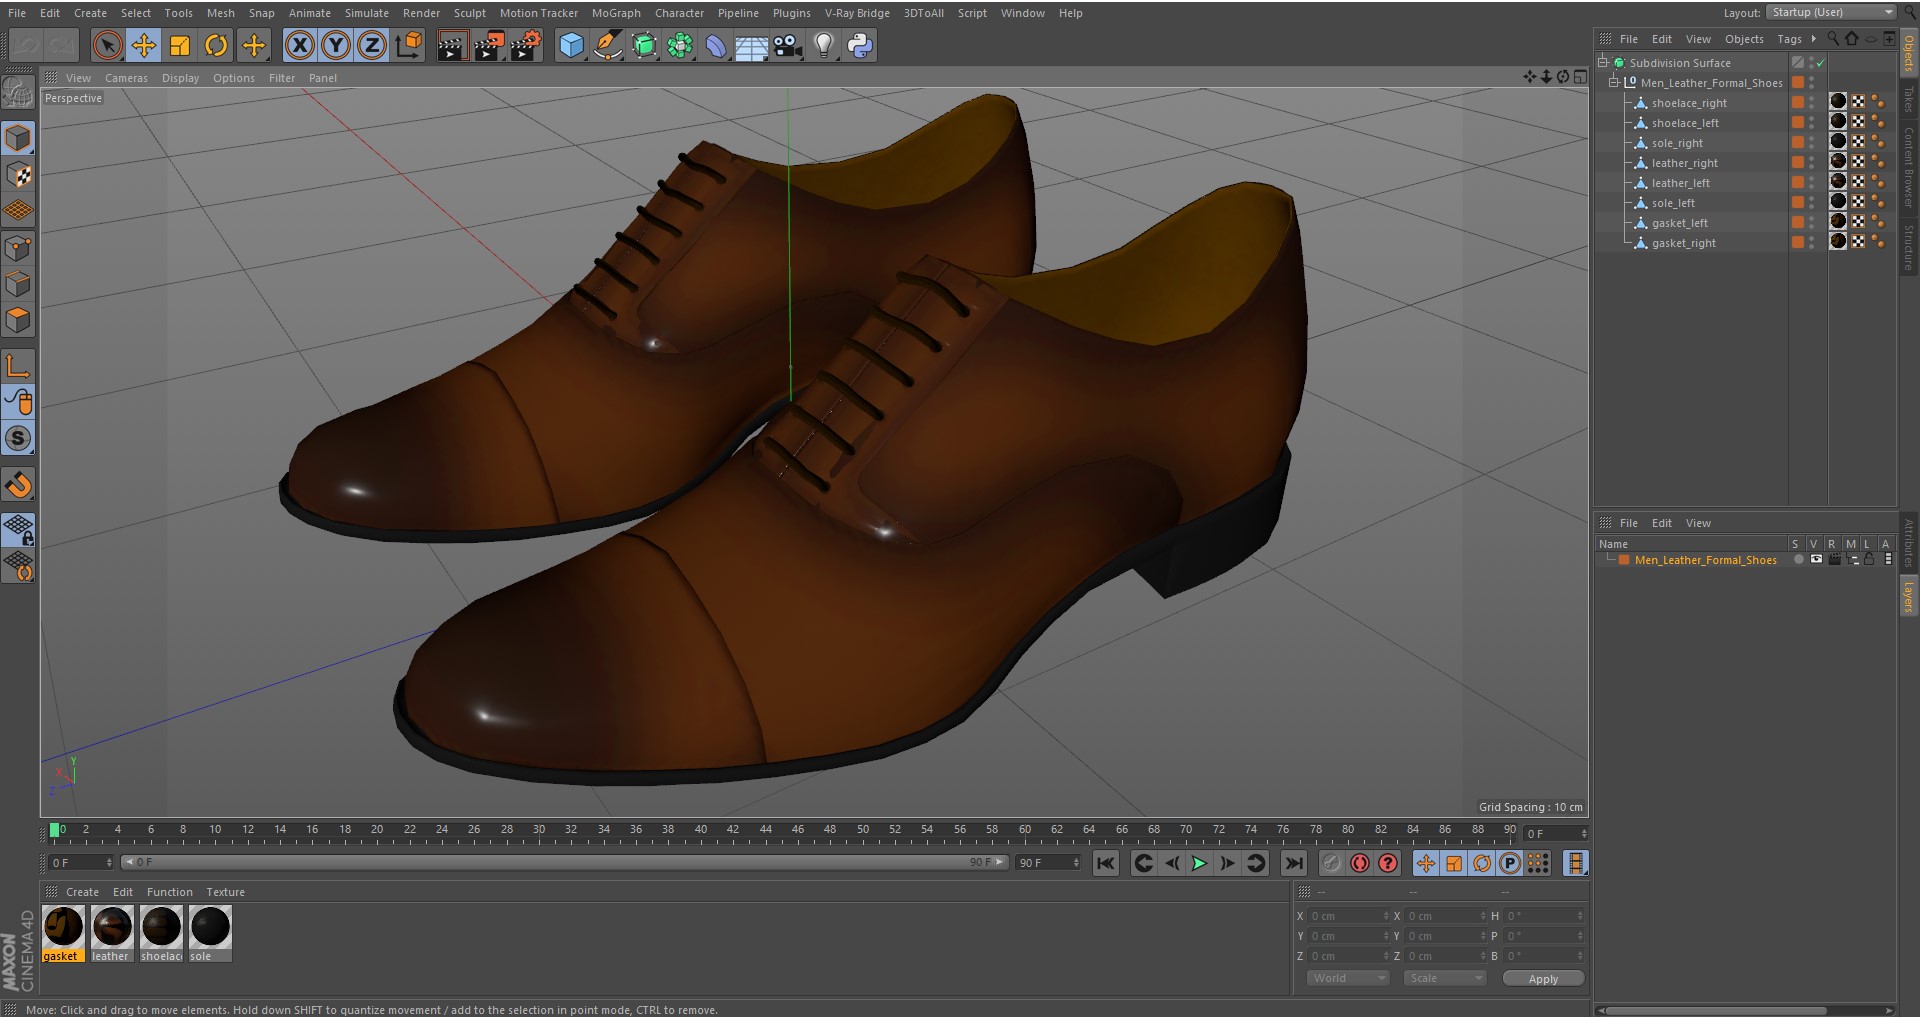The image size is (1920, 1017).
Task: Go to the start of animation
Action: [1105, 863]
